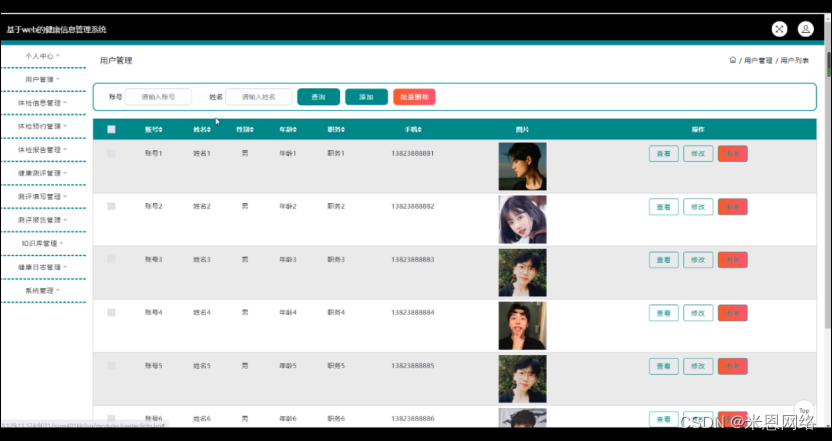This screenshot has width=832, height=441.
Task: Open photo thumbnail of 账号2
Action: pos(522,220)
